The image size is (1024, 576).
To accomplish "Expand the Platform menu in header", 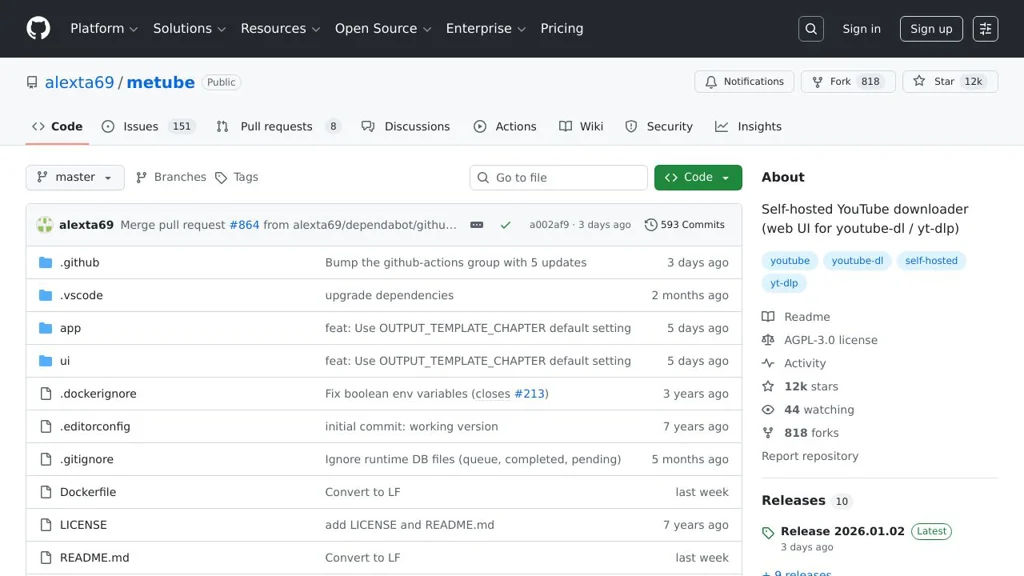I will point(103,28).
